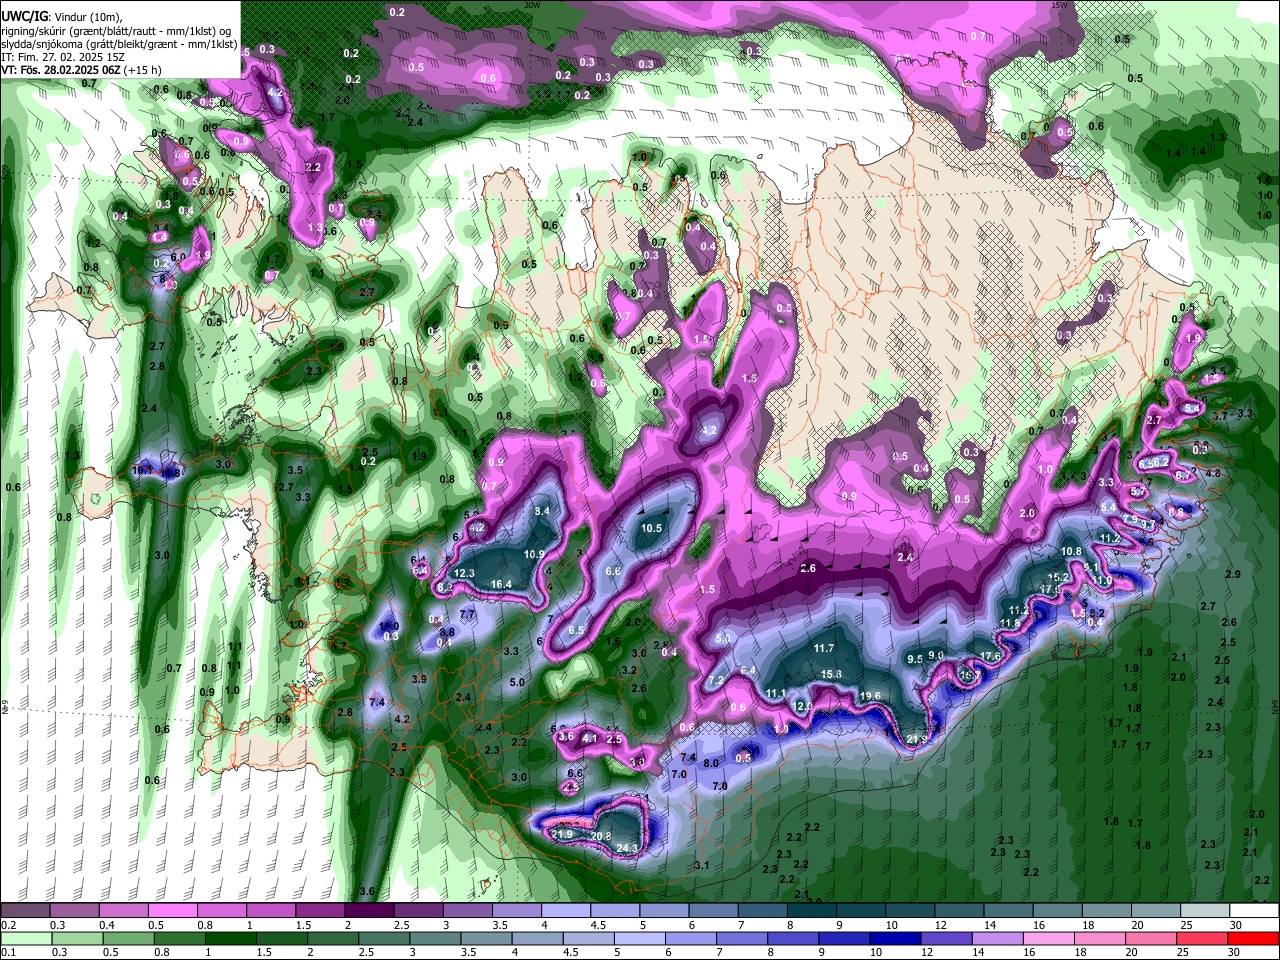Click the 12.3 precipitation value on the map

[x=464, y=573]
